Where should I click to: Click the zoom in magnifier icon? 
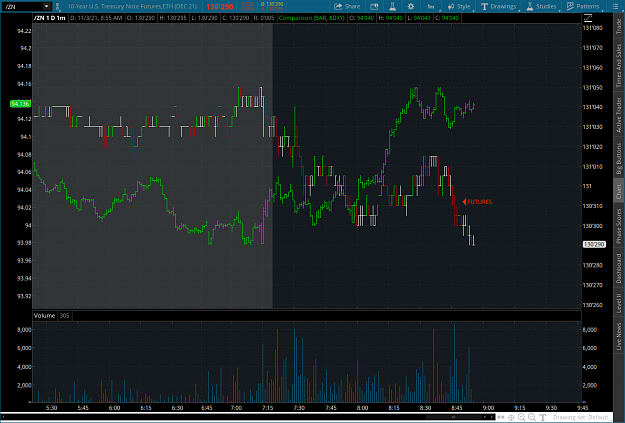[x=522, y=417]
